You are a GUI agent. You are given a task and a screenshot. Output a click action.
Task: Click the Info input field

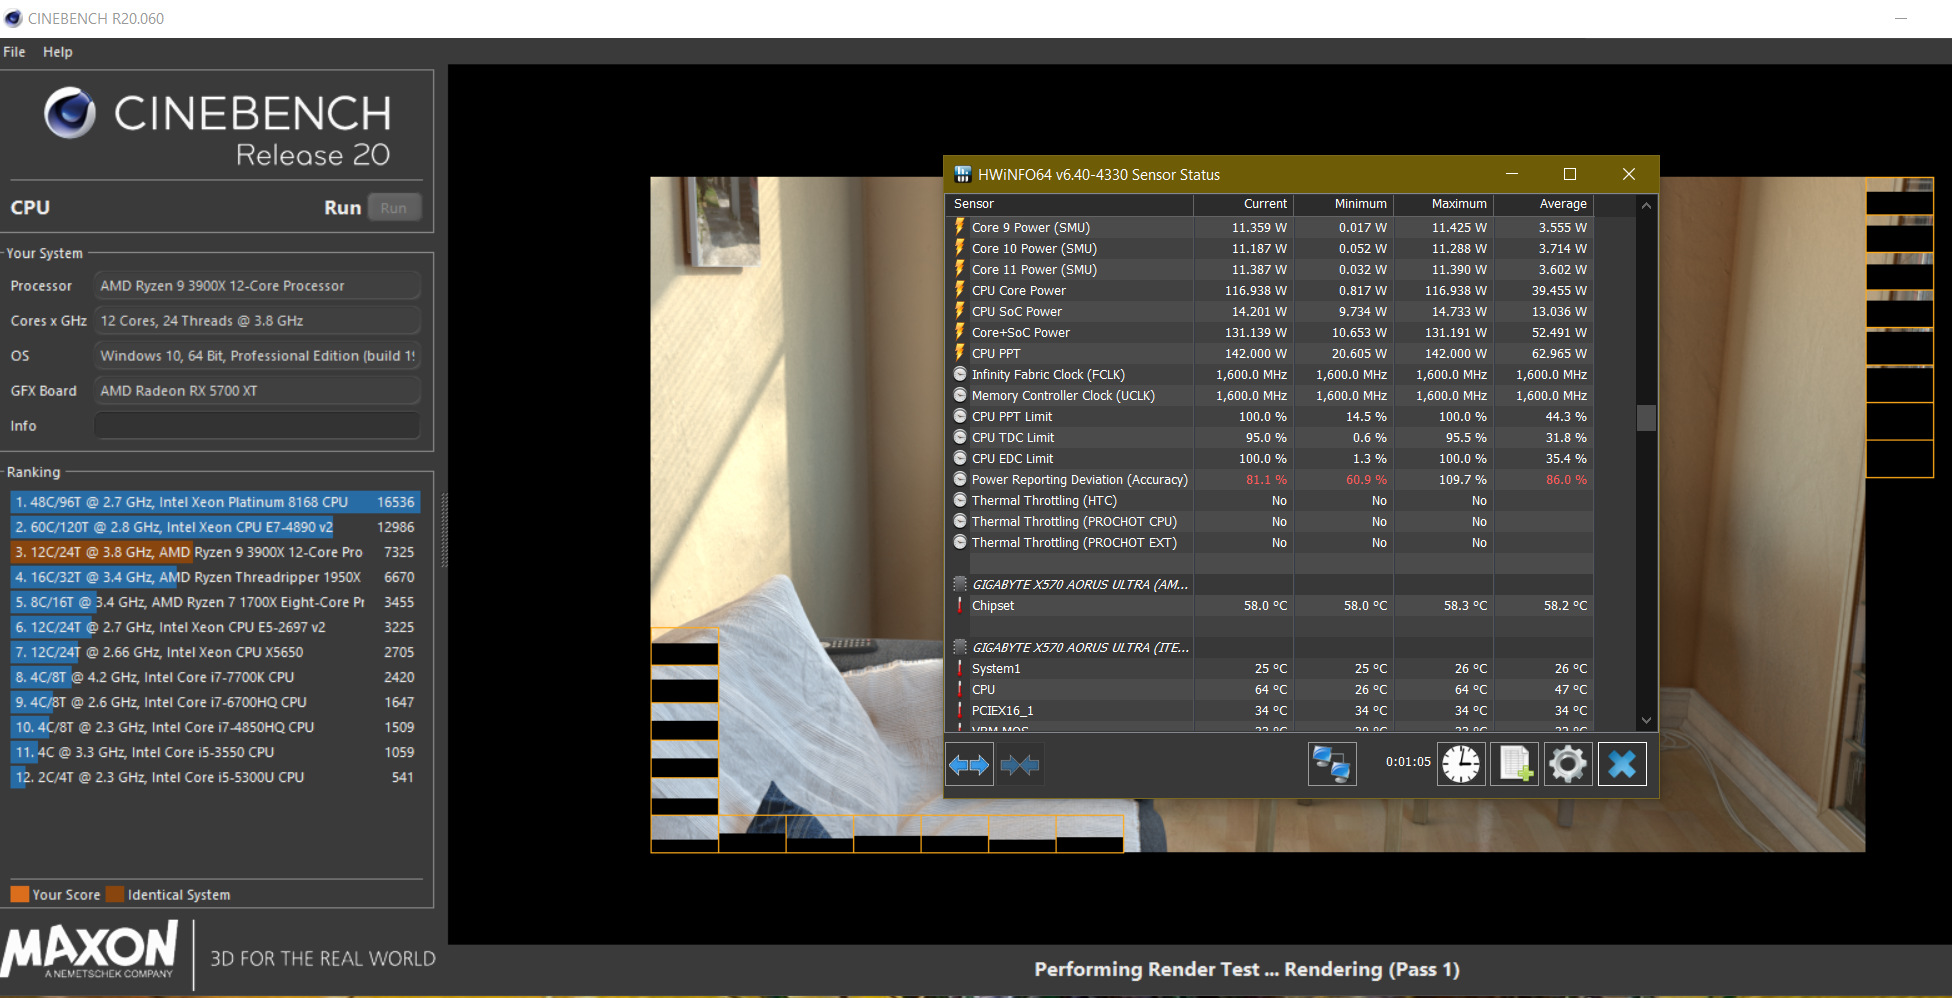(x=257, y=425)
